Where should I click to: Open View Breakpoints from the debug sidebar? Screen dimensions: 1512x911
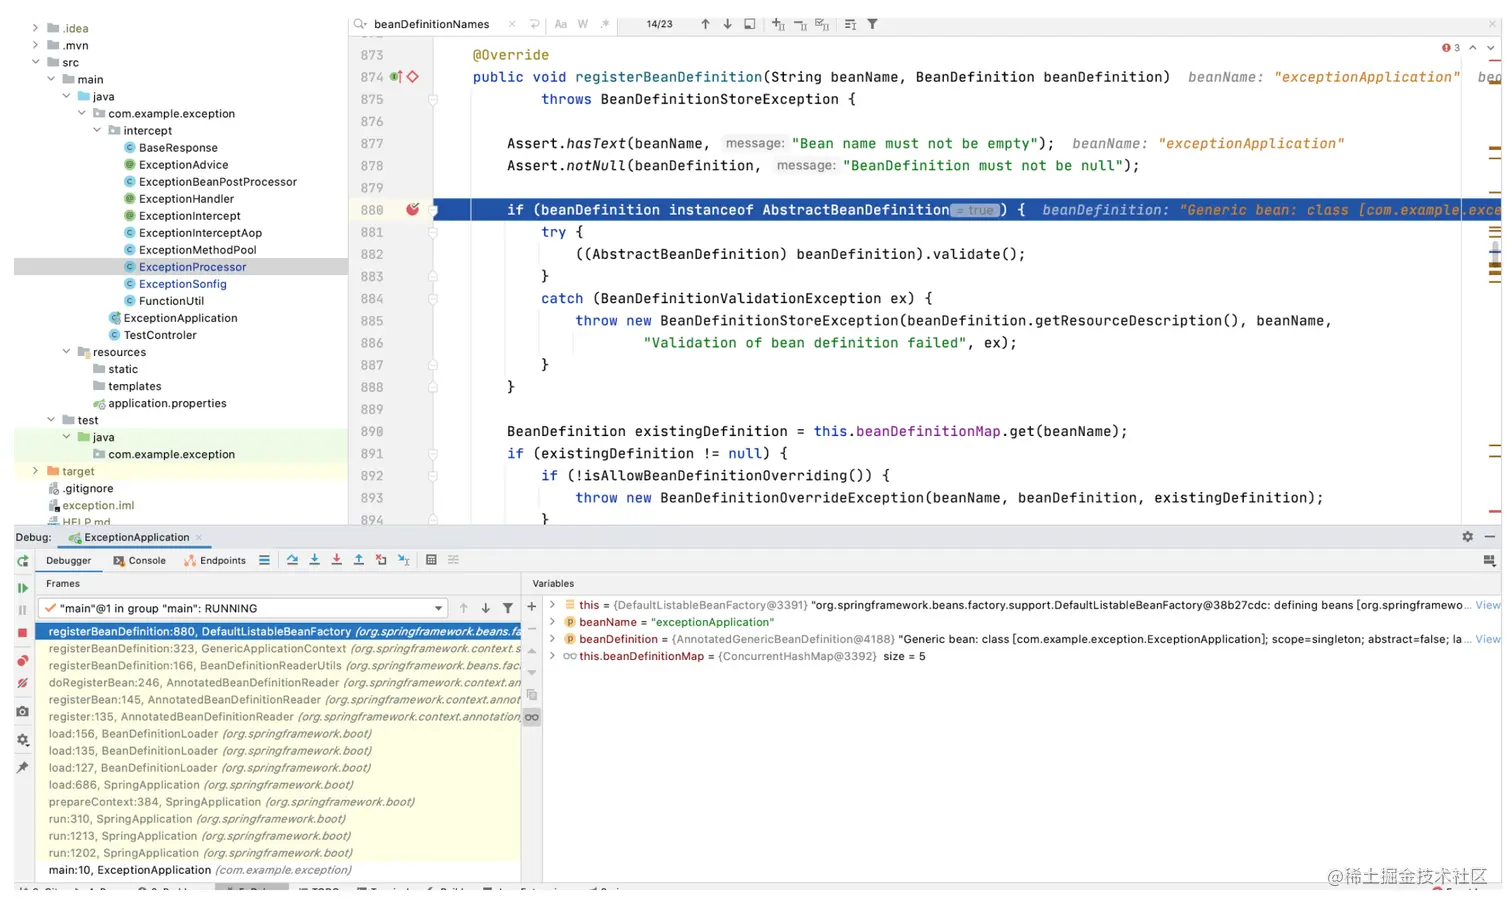click(22, 660)
